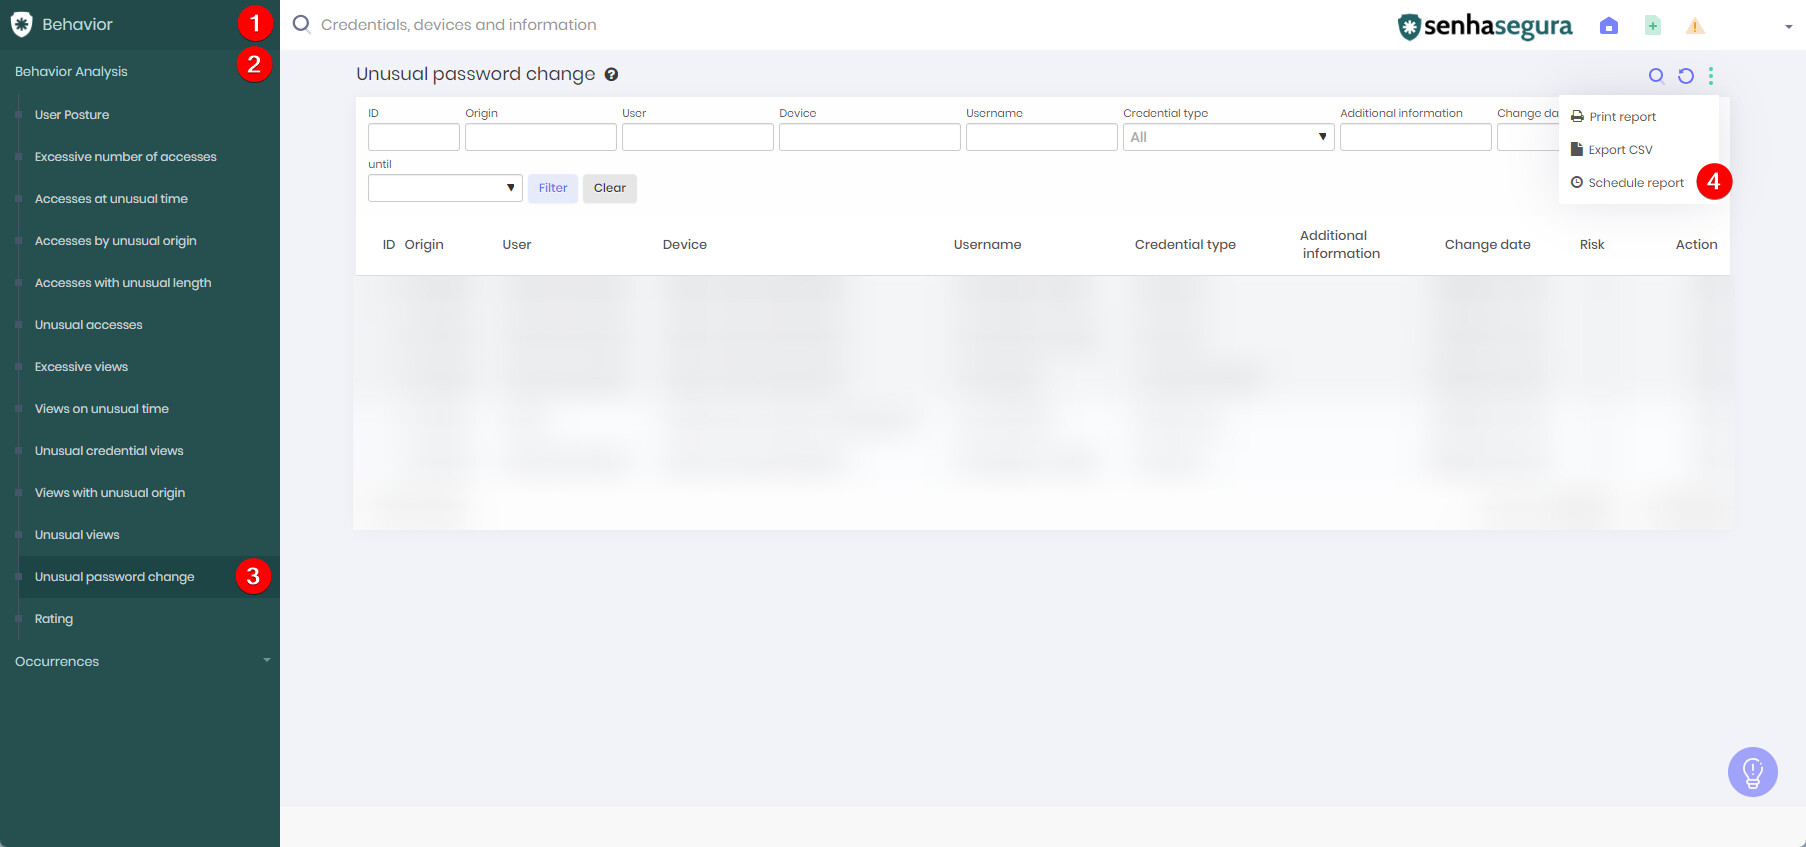Open Unusual credential views
The height and width of the screenshot is (847, 1806).
(x=109, y=451)
